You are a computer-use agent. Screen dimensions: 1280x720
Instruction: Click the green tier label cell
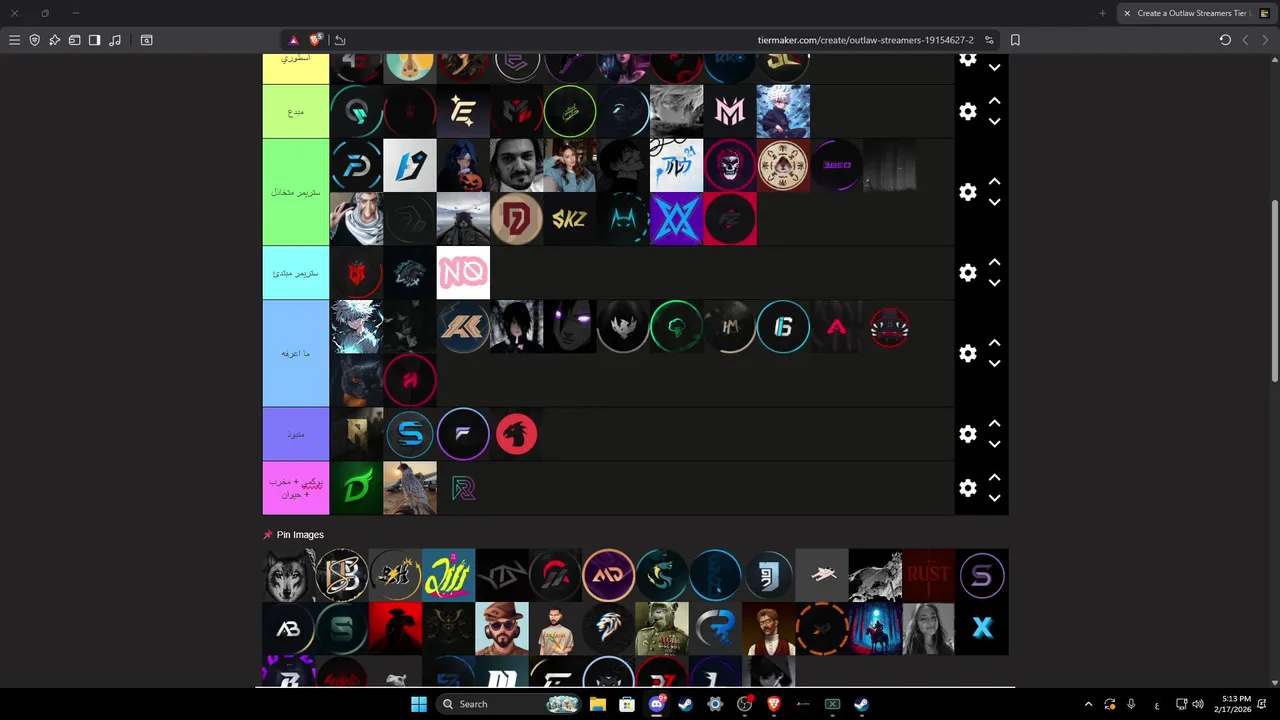point(296,192)
